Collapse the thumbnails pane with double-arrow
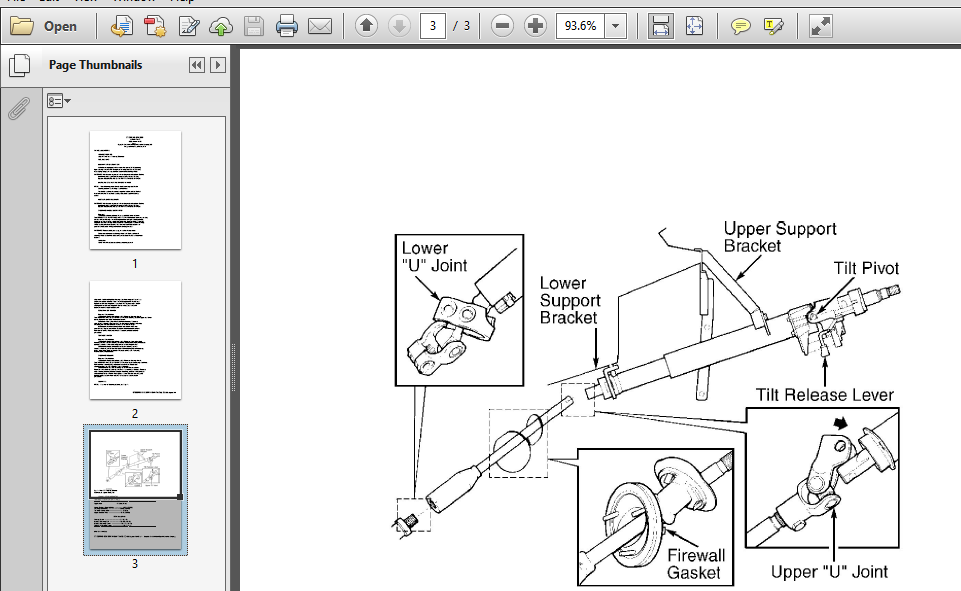This screenshot has width=961, height=591. pos(197,65)
